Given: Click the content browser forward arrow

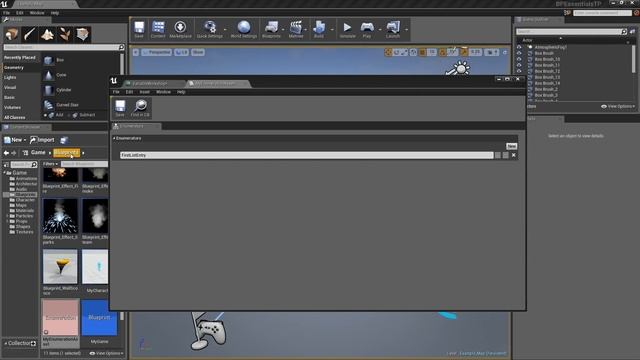Looking at the screenshot, I should pos(14,153).
